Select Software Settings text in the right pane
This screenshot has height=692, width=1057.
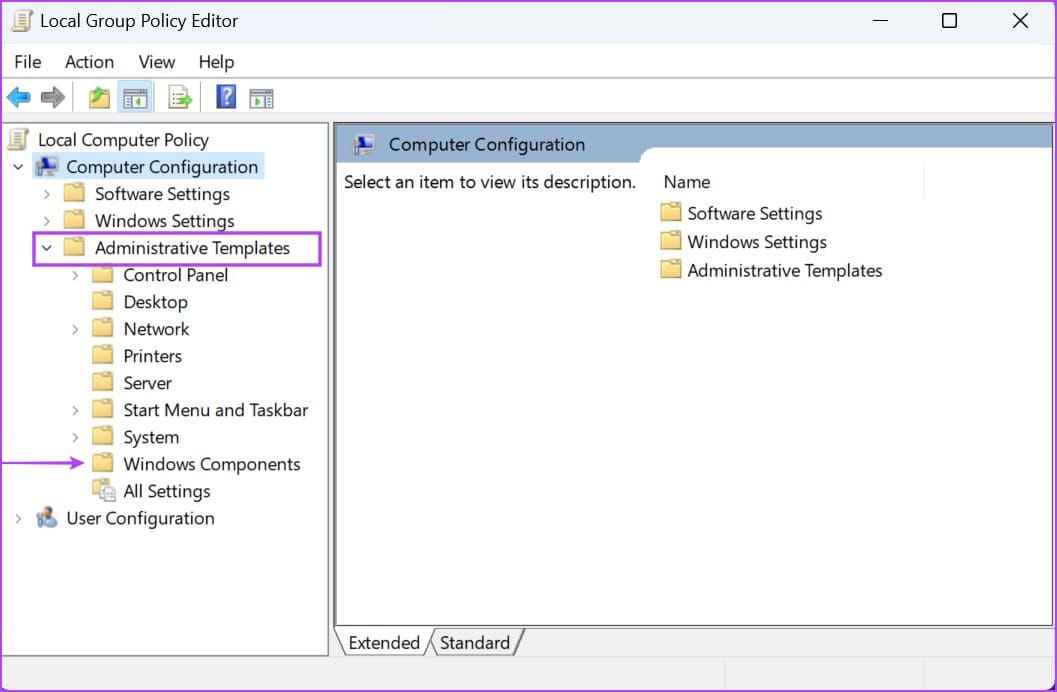tap(754, 214)
